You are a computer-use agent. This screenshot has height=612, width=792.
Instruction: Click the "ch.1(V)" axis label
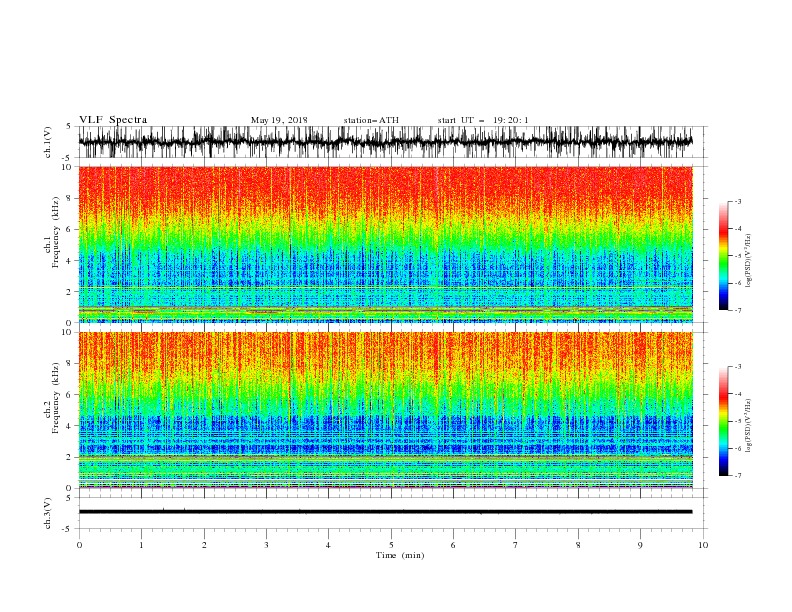[x=48, y=142]
